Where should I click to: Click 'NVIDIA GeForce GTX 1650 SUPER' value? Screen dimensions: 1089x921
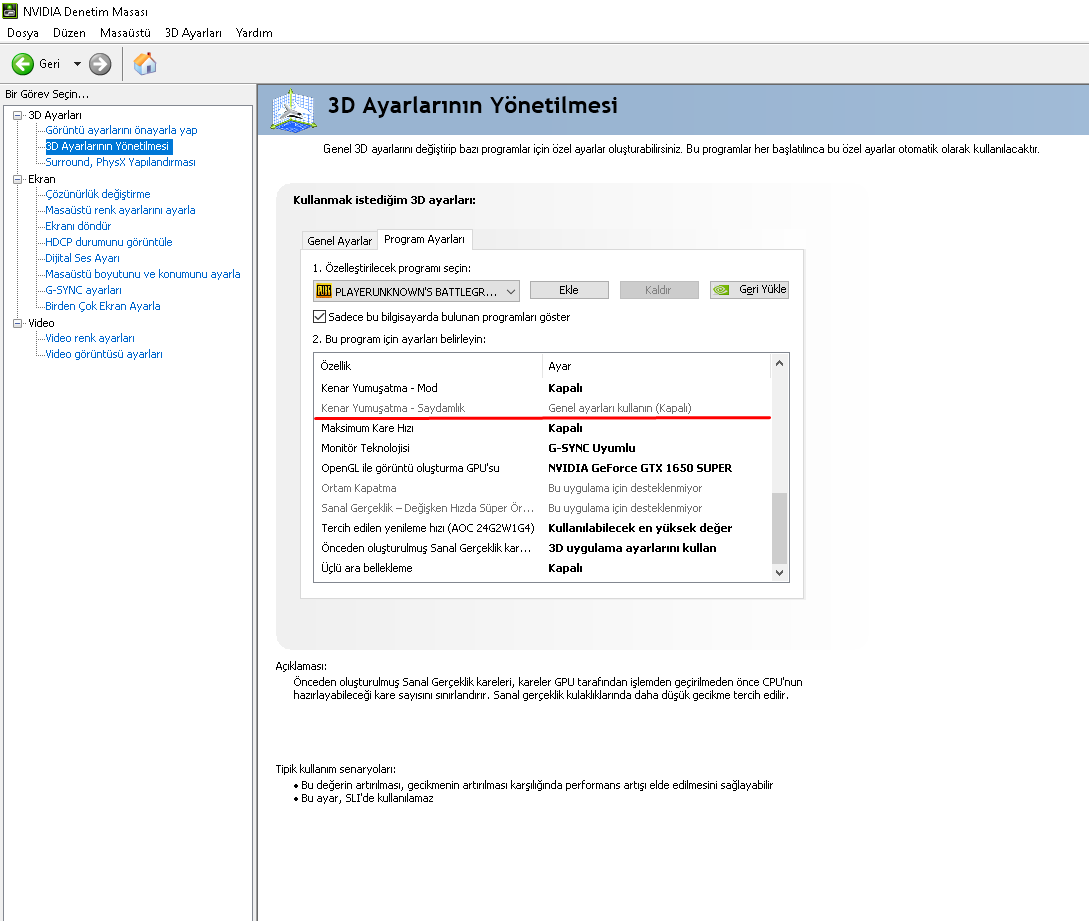(640, 468)
